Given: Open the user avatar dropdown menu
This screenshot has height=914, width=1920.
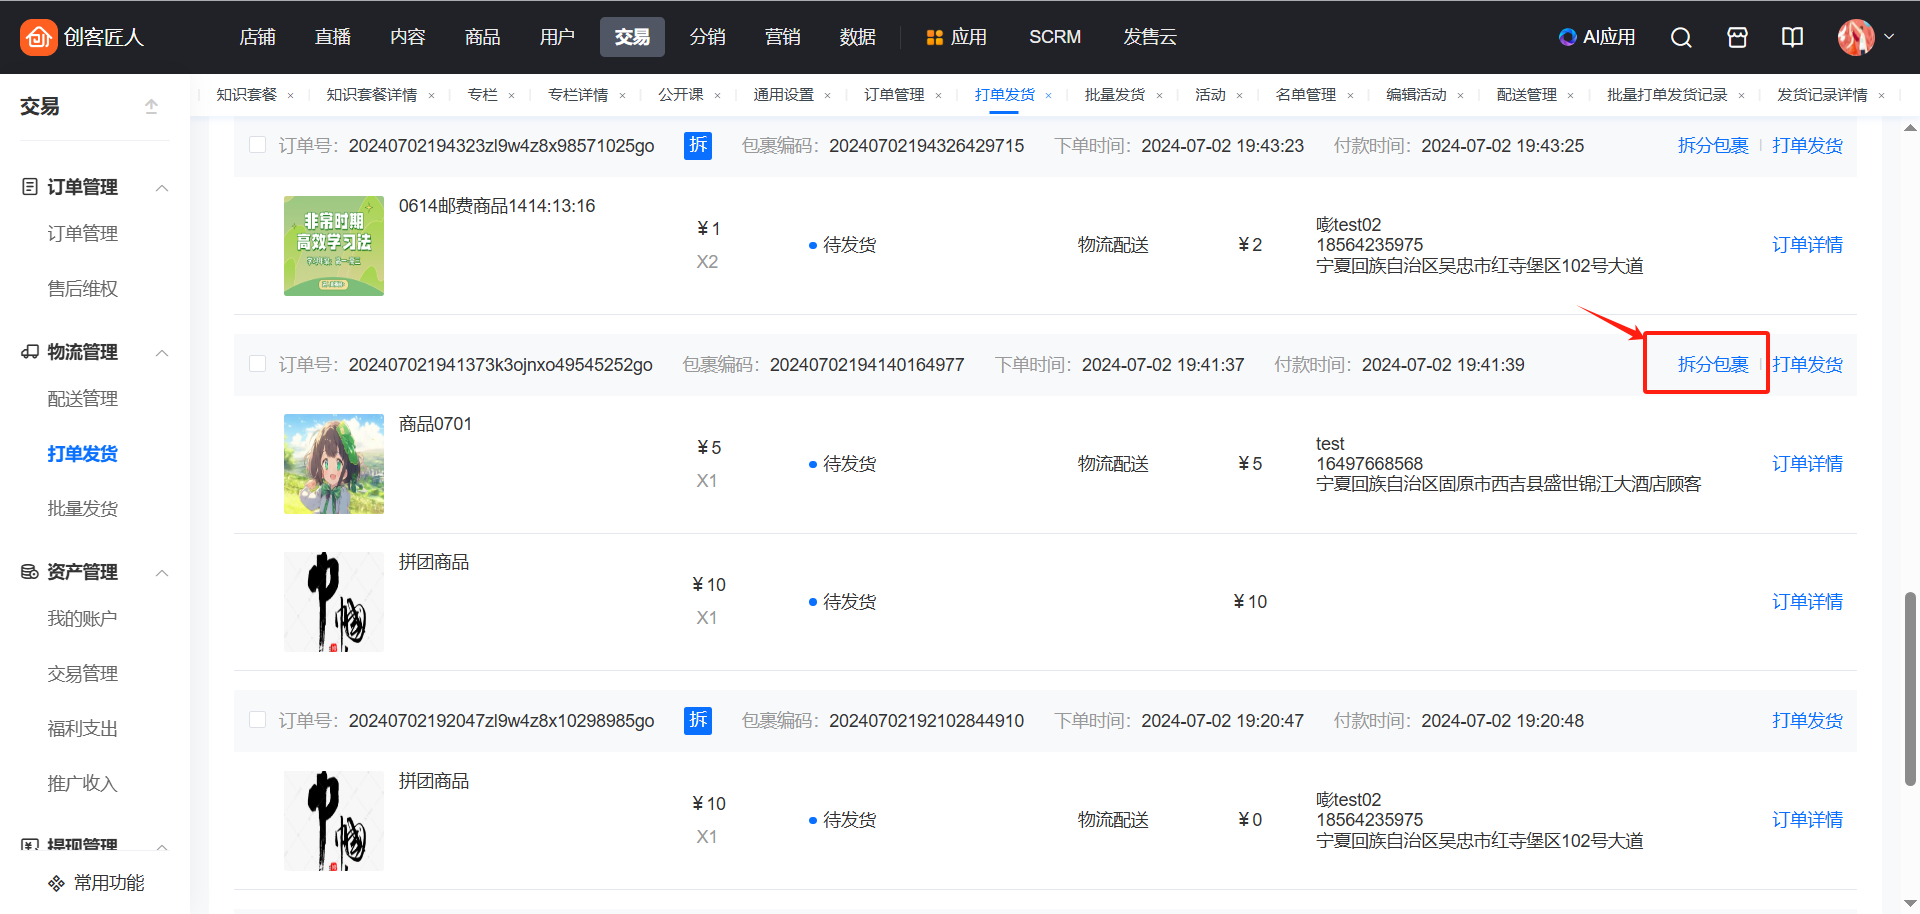Looking at the screenshot, I should tap(1865, 37).
